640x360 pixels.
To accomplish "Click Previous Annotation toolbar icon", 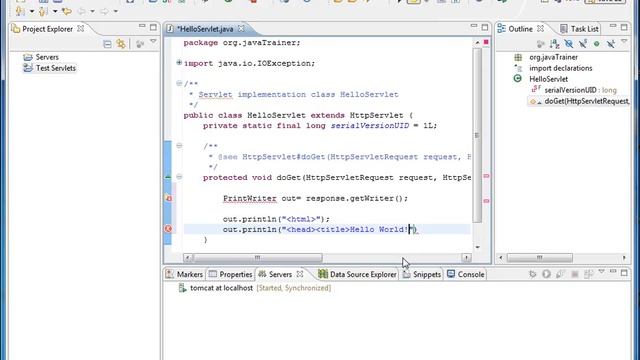I will [43, 11].
